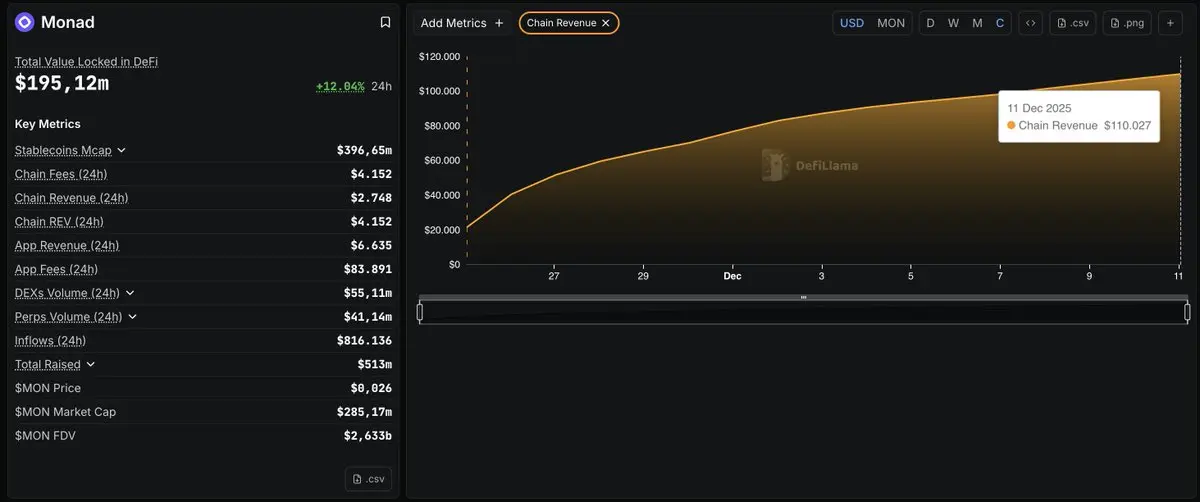Click the Key Metrics heading
Image resolution: width=1200 pixels, height=502 pixels.
[48, 124]
